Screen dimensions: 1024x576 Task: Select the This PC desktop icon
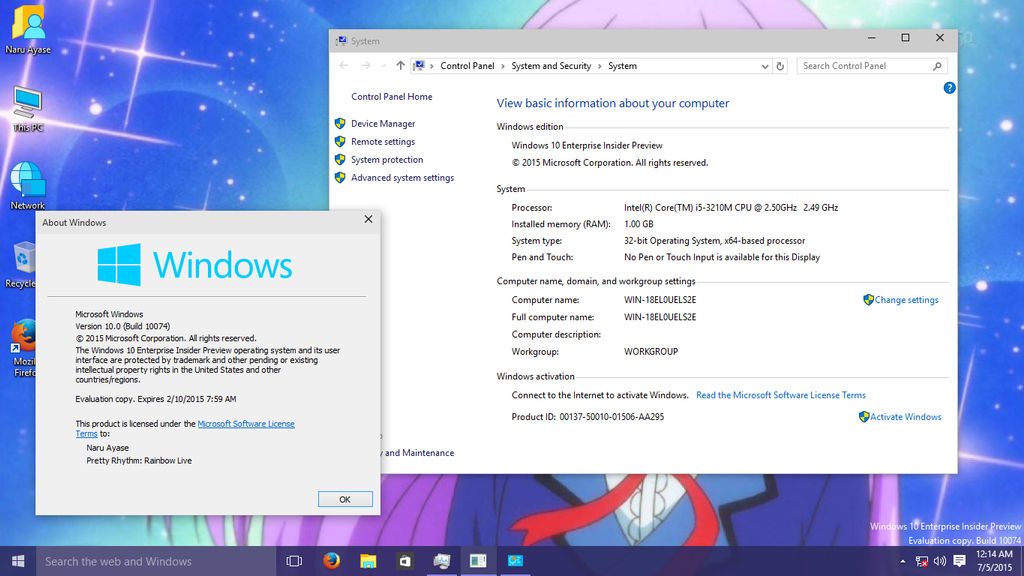click(x=27, y=108)
